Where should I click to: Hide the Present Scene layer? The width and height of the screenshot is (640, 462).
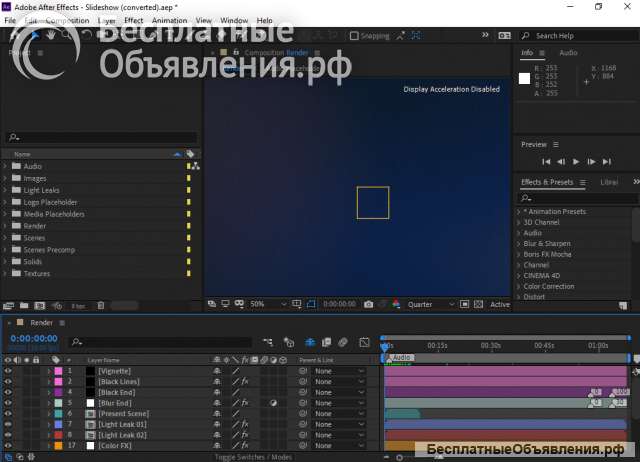tap(8, 413)
